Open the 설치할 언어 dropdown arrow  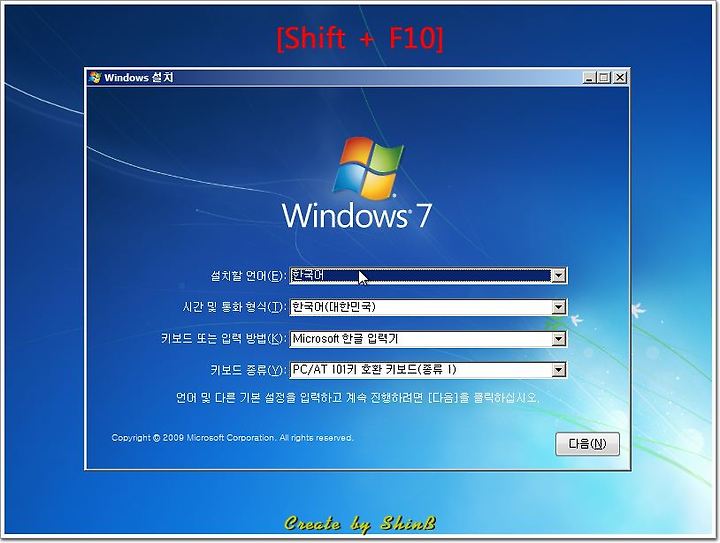[x=558, y=275]
